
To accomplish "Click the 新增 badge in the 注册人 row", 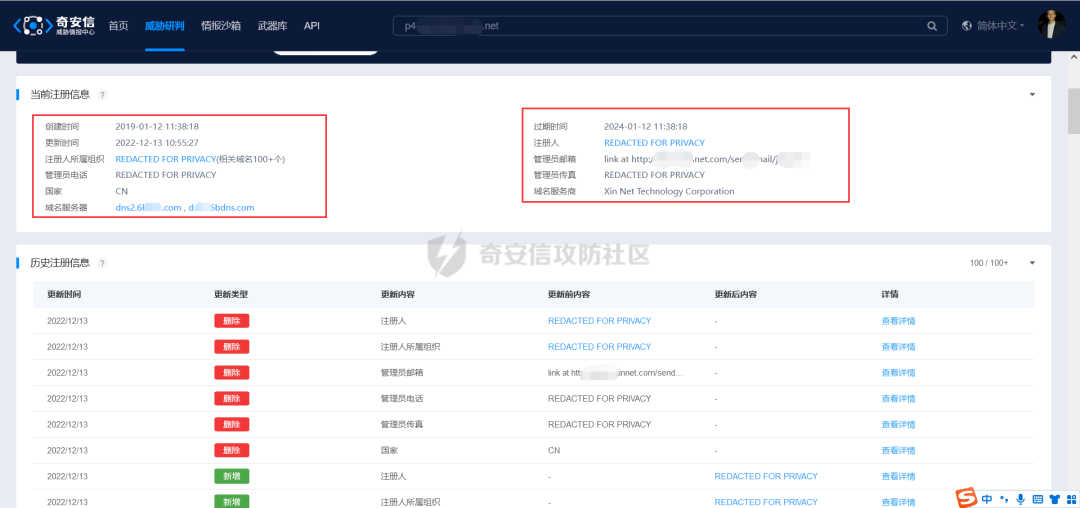I will point(231,476).
